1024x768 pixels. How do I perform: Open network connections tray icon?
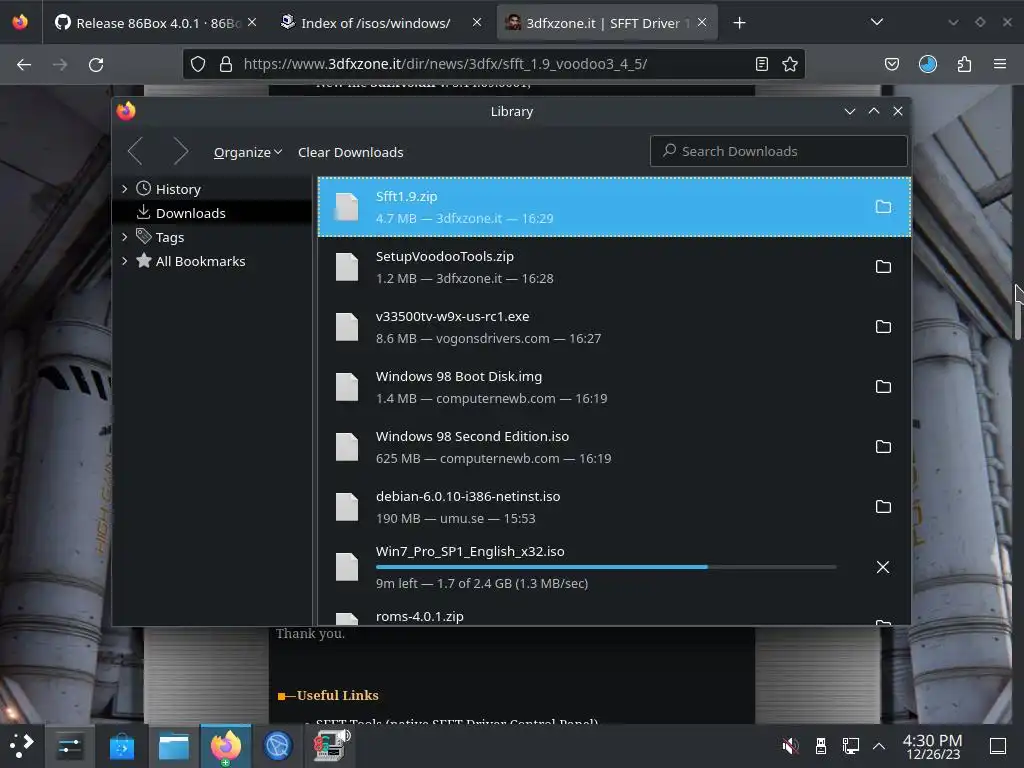coord(850,745)
